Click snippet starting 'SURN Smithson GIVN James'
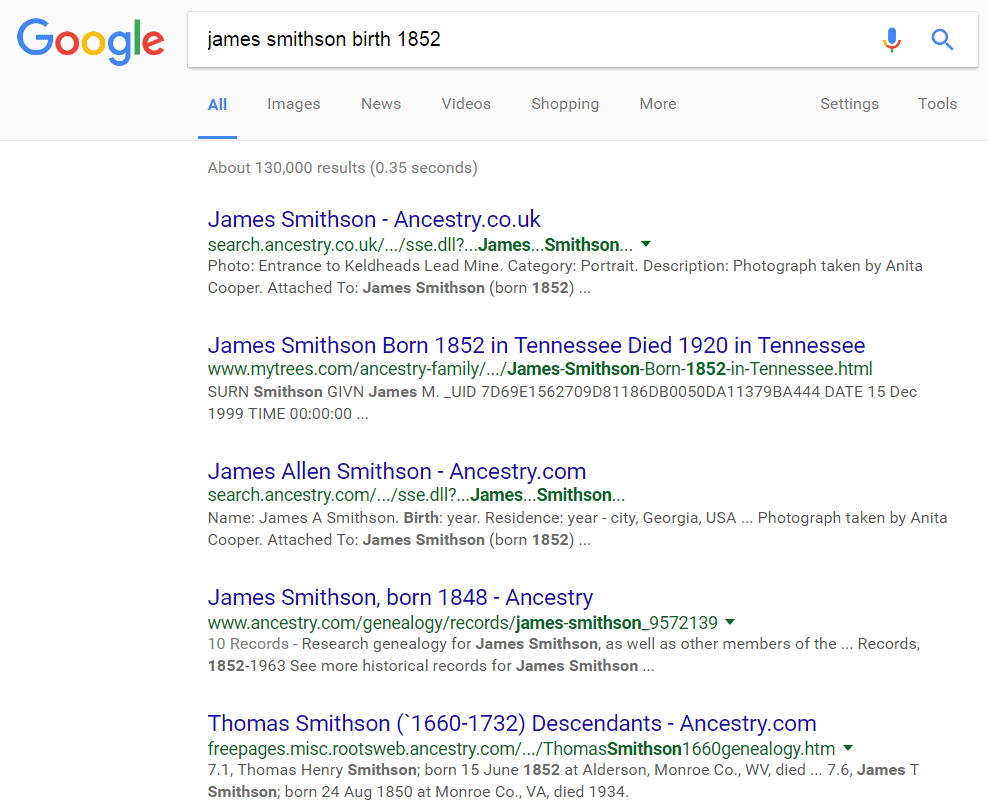This screenshot has width=988, height=812. click(562, 403)
